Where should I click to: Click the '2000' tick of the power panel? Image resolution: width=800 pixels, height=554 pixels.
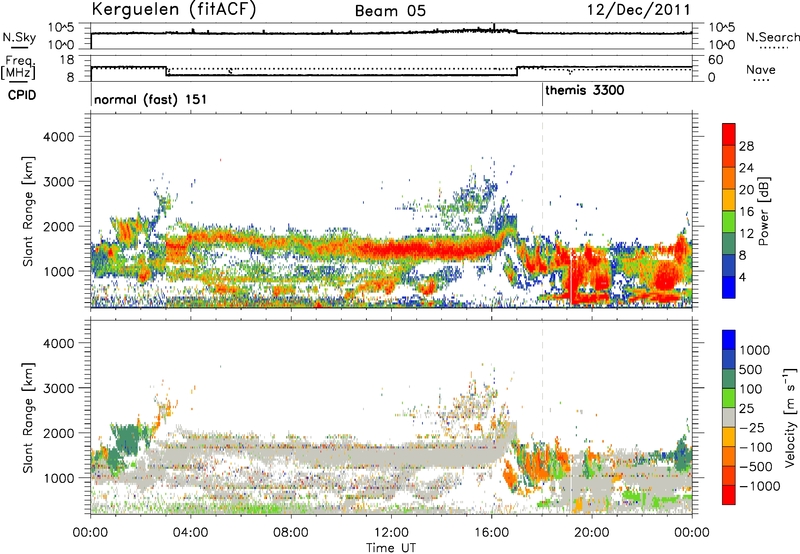(x=59, y=226)
